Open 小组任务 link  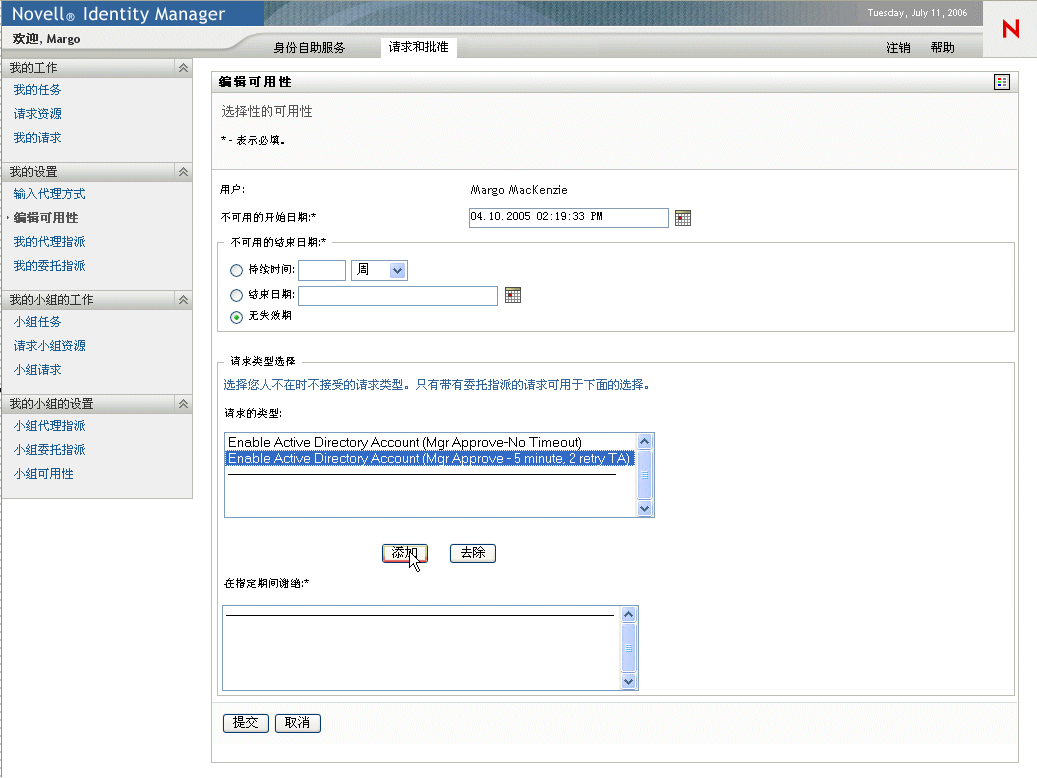coord(37,322)
